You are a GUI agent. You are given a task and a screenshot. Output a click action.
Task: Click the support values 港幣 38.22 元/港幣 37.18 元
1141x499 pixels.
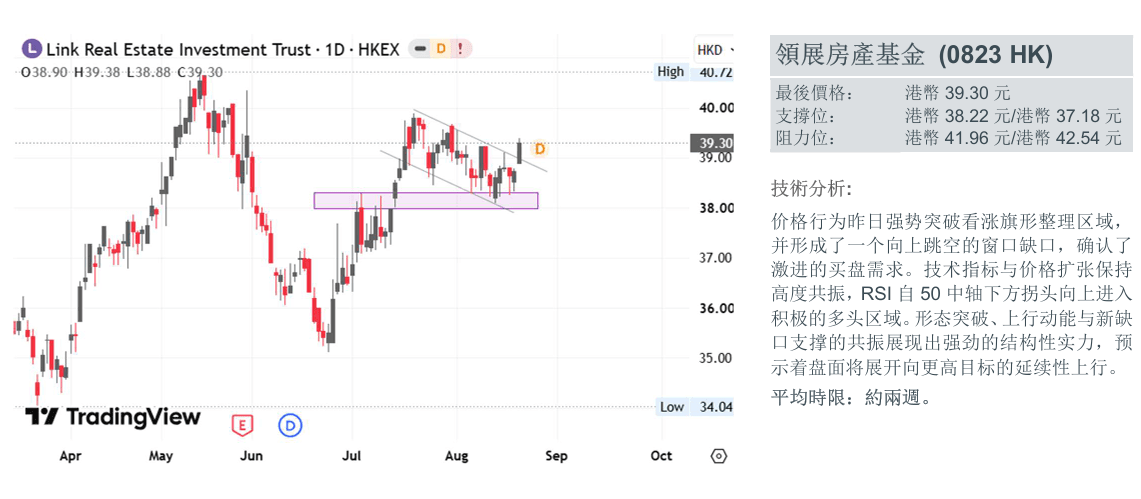[x=1014, y=116]
